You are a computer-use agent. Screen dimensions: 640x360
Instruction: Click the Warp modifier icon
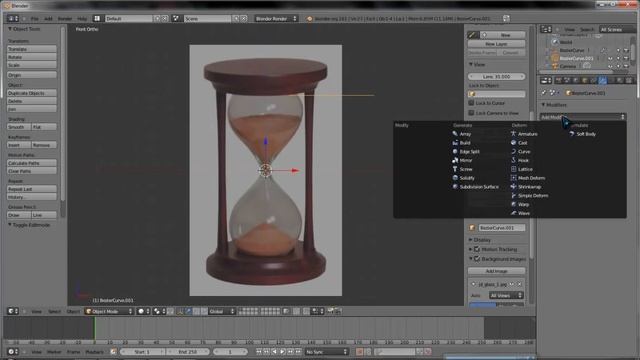[x=513, y=204]
